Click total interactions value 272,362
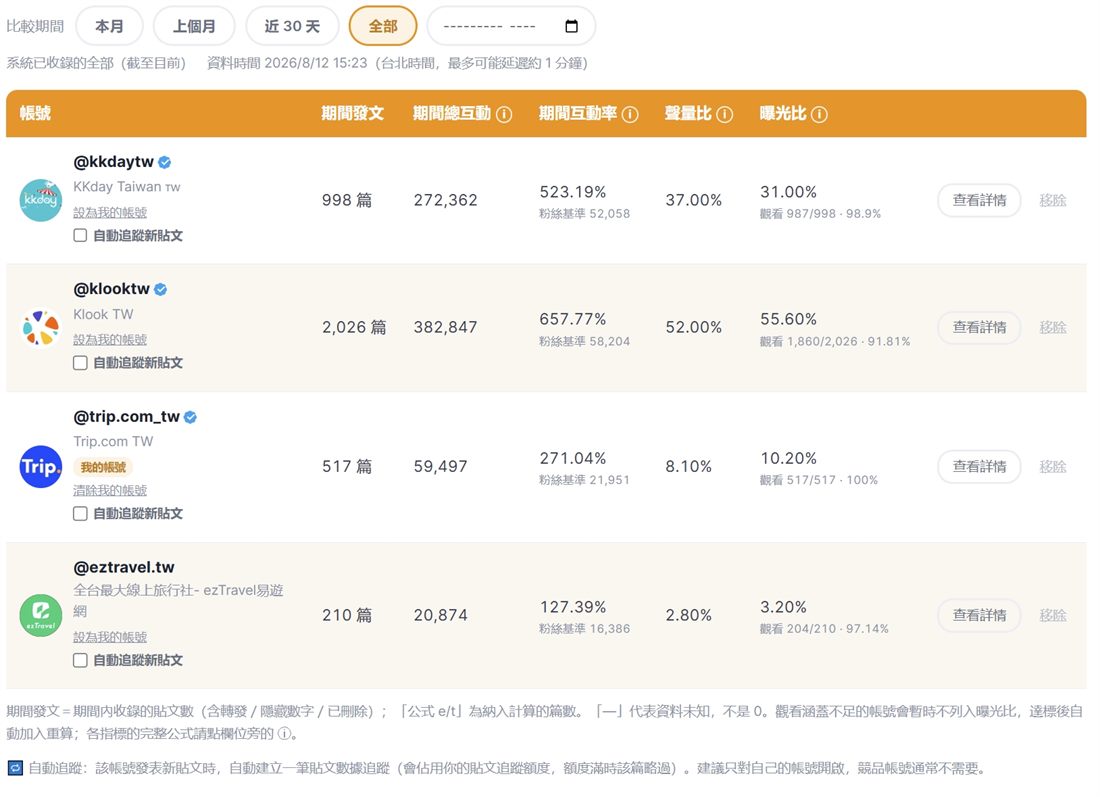Viewport: 1100px width, 797px height. [445, 200]
